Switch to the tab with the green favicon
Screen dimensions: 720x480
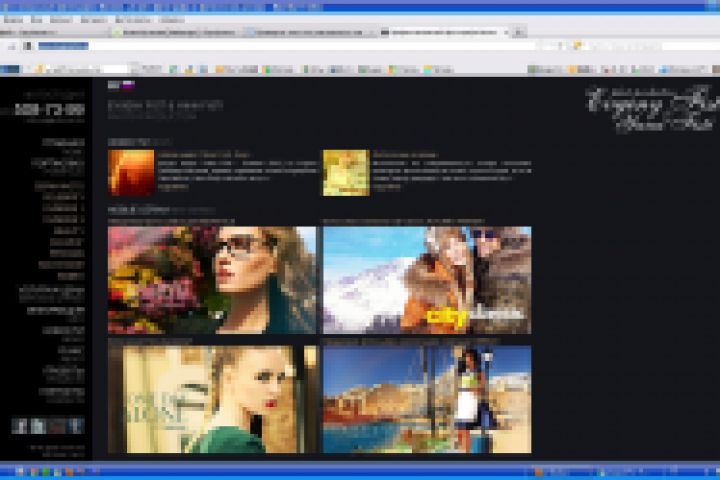(x=174, y=33)
